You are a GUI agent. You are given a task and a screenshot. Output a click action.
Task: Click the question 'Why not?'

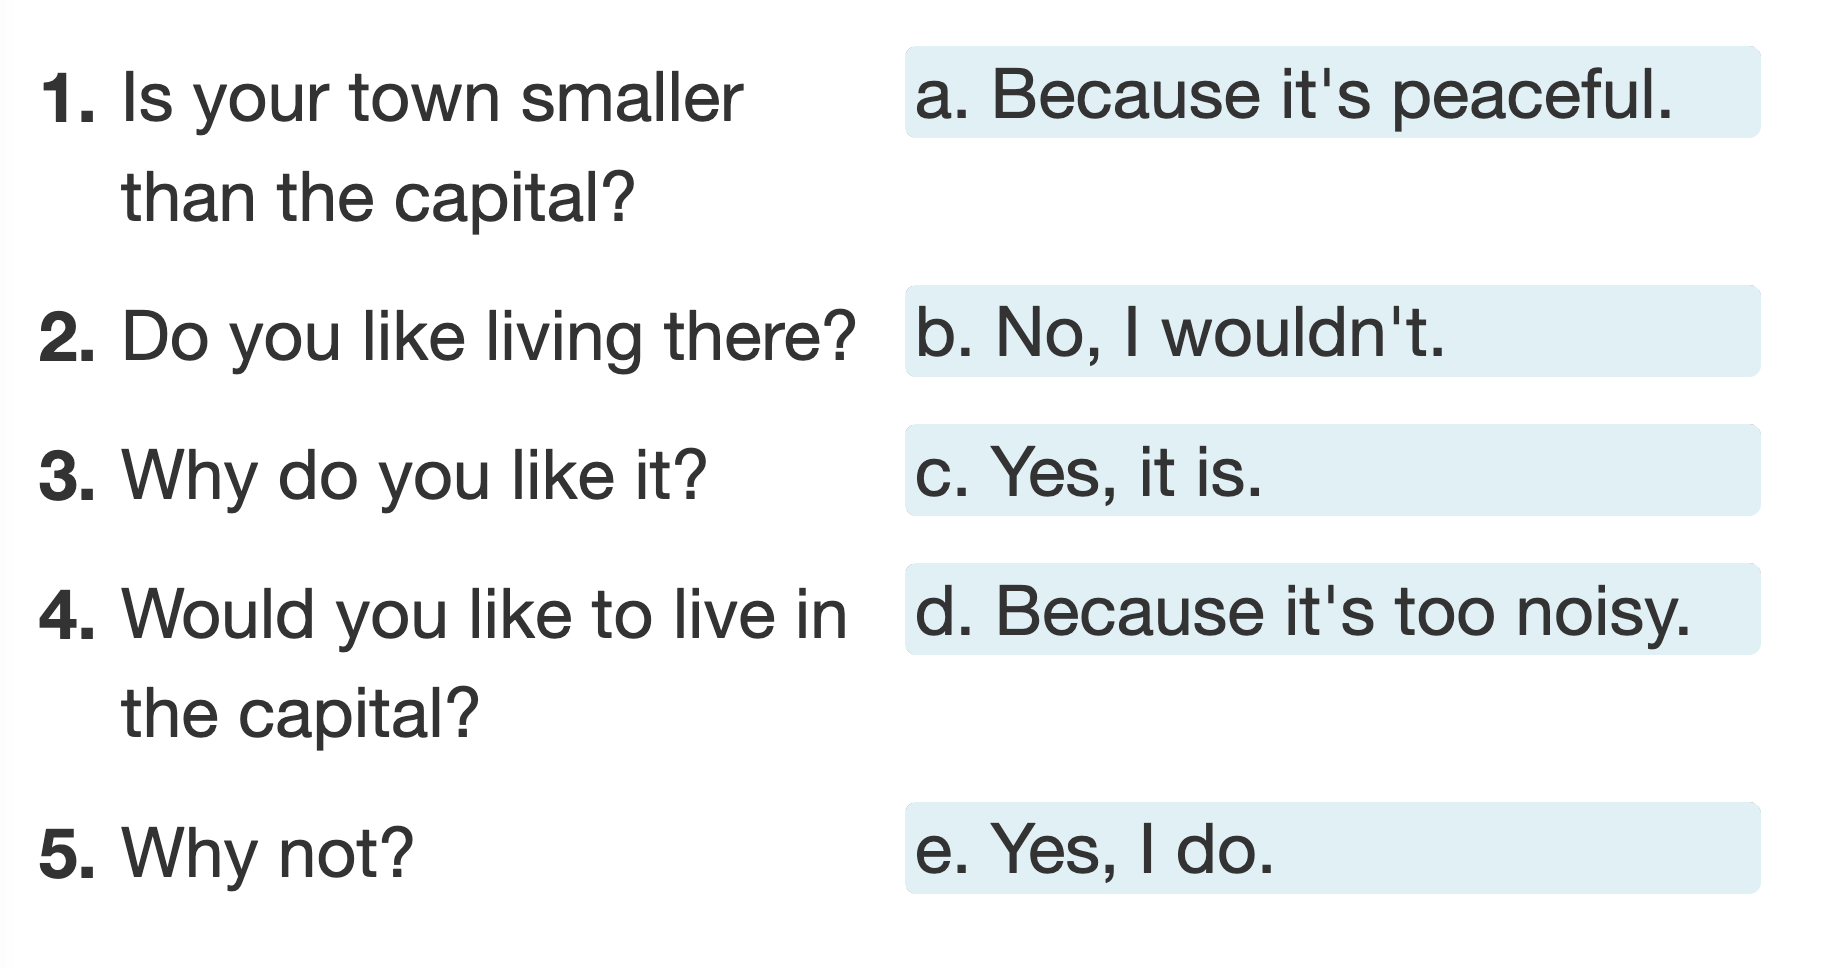[x=267, y=853]
